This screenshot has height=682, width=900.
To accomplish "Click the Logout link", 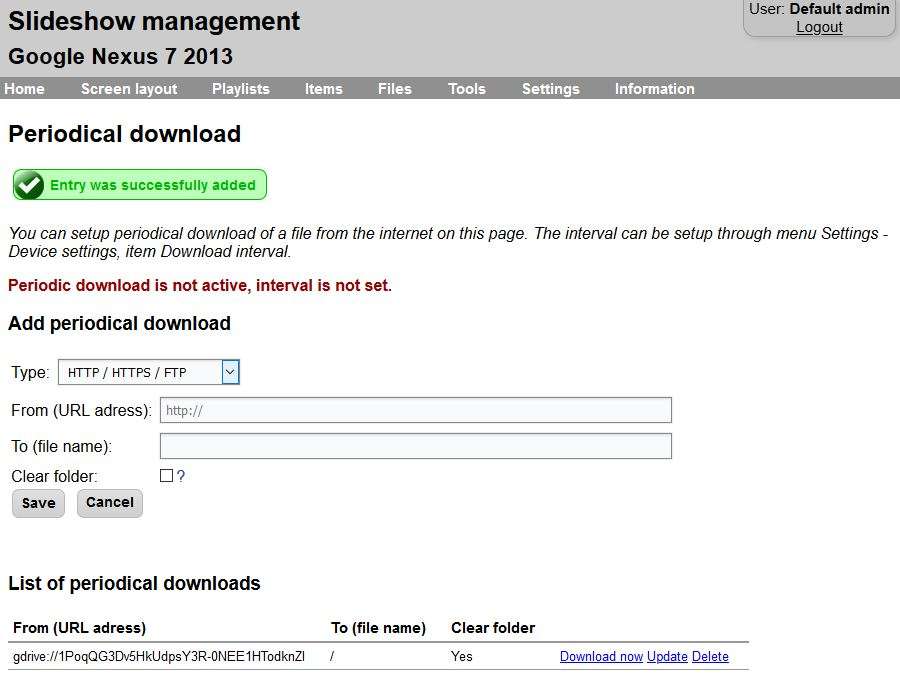I will [x=819, y=27].
